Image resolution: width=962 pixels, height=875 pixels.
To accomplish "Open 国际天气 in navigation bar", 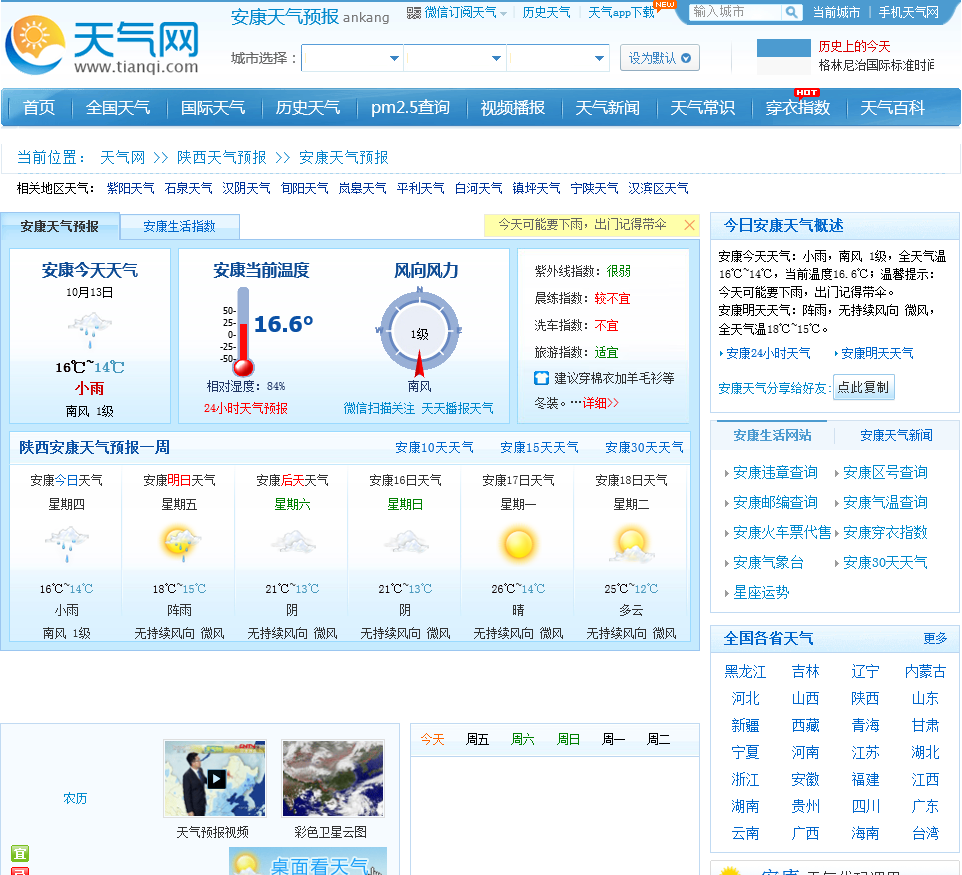I will click(x=213, y=108).
